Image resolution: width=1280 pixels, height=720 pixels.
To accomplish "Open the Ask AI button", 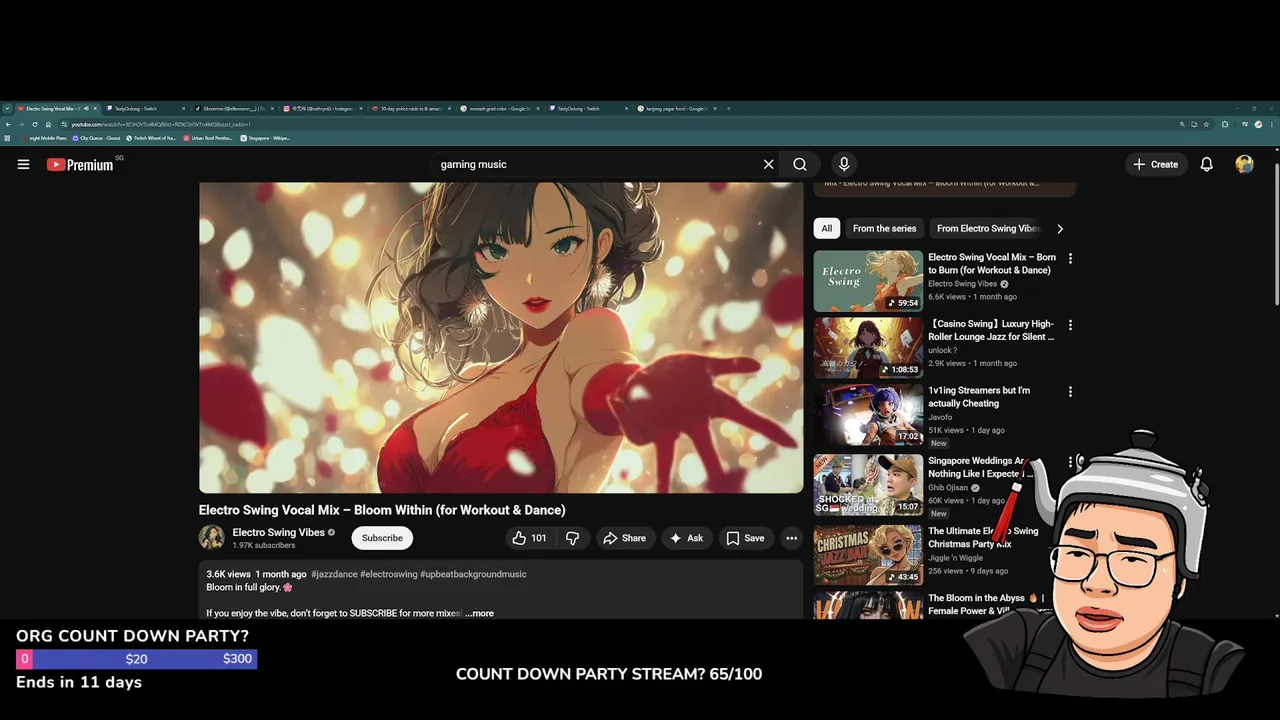I will [x=686, y=538].
